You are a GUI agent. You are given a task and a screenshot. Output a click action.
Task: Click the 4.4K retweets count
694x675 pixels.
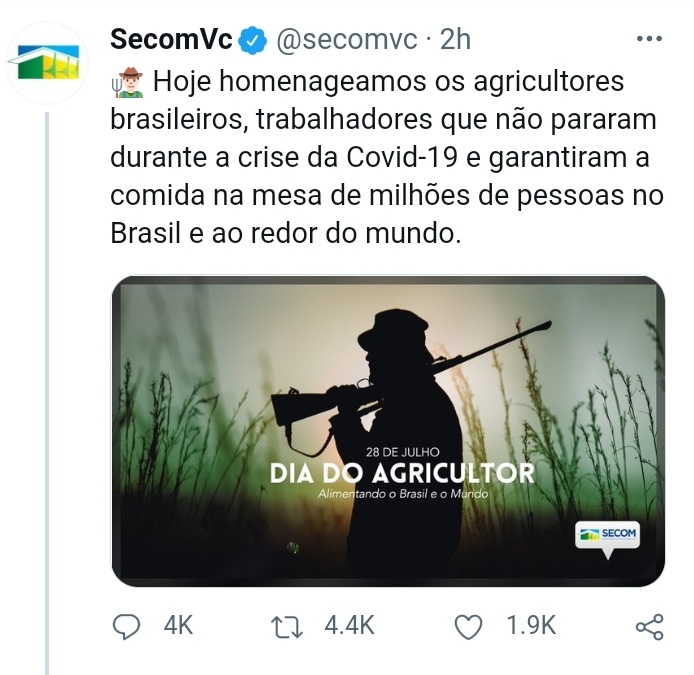click(350, 626)
